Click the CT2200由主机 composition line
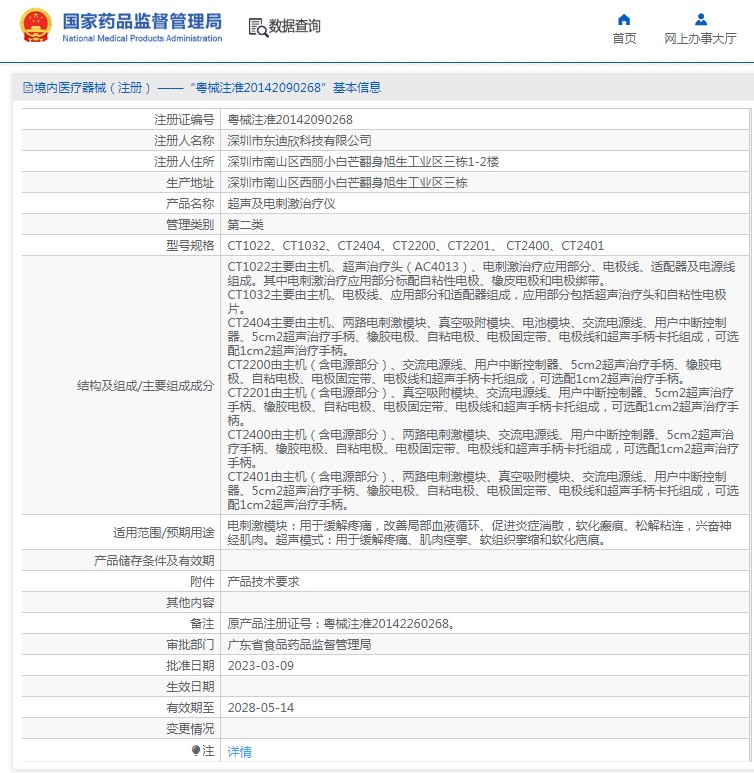 (474, 372)
